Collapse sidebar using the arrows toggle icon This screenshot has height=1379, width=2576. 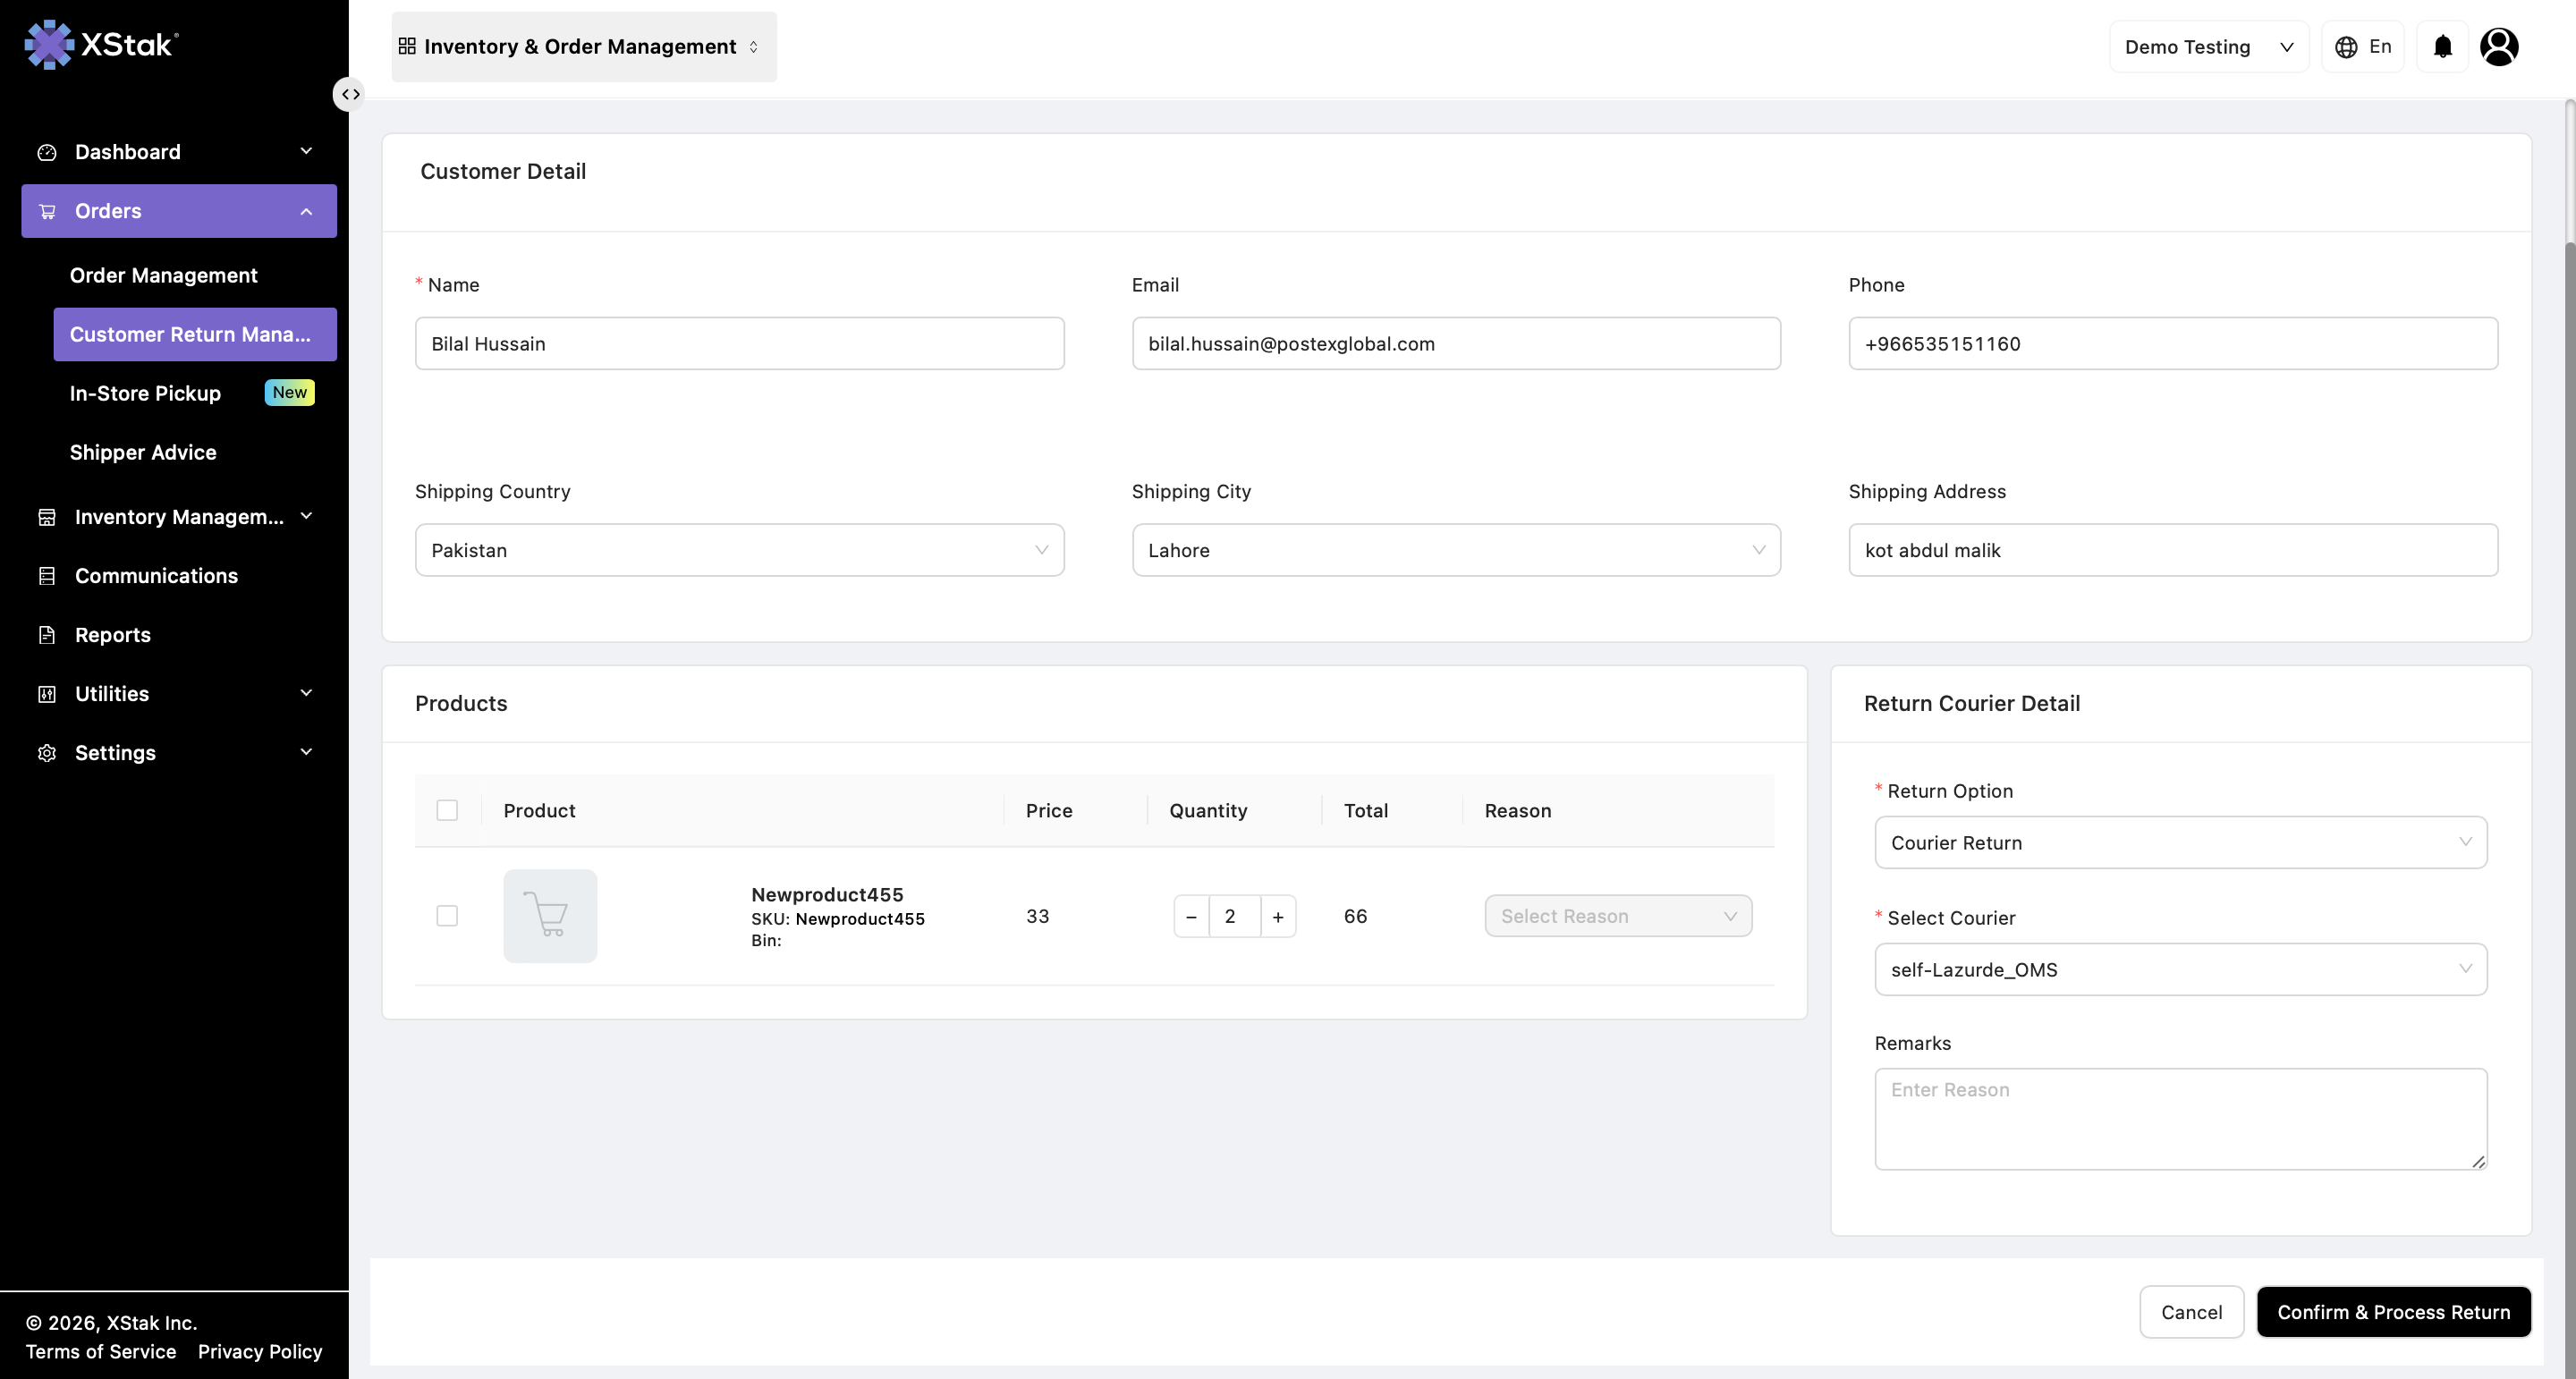coord(349,94)
